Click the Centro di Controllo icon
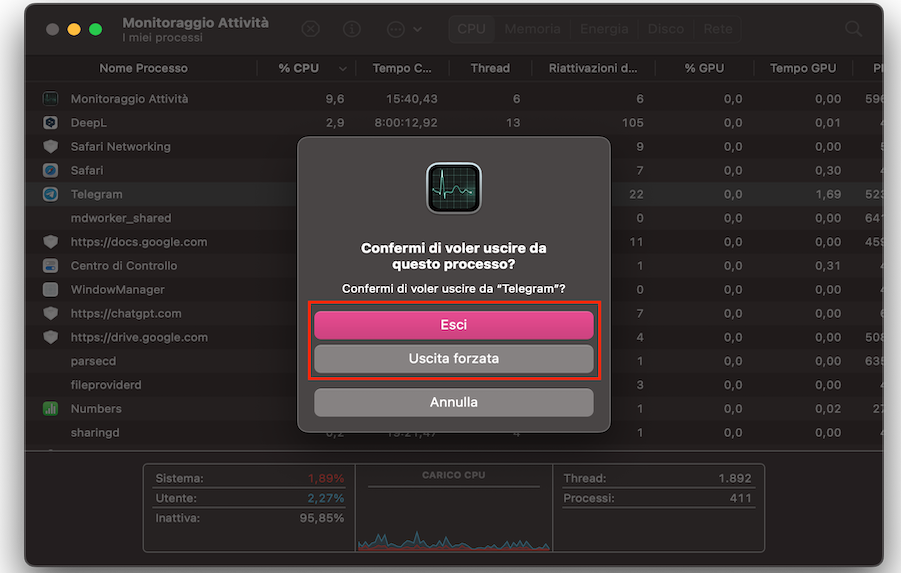The image size is (901, 573). (50, 266)
